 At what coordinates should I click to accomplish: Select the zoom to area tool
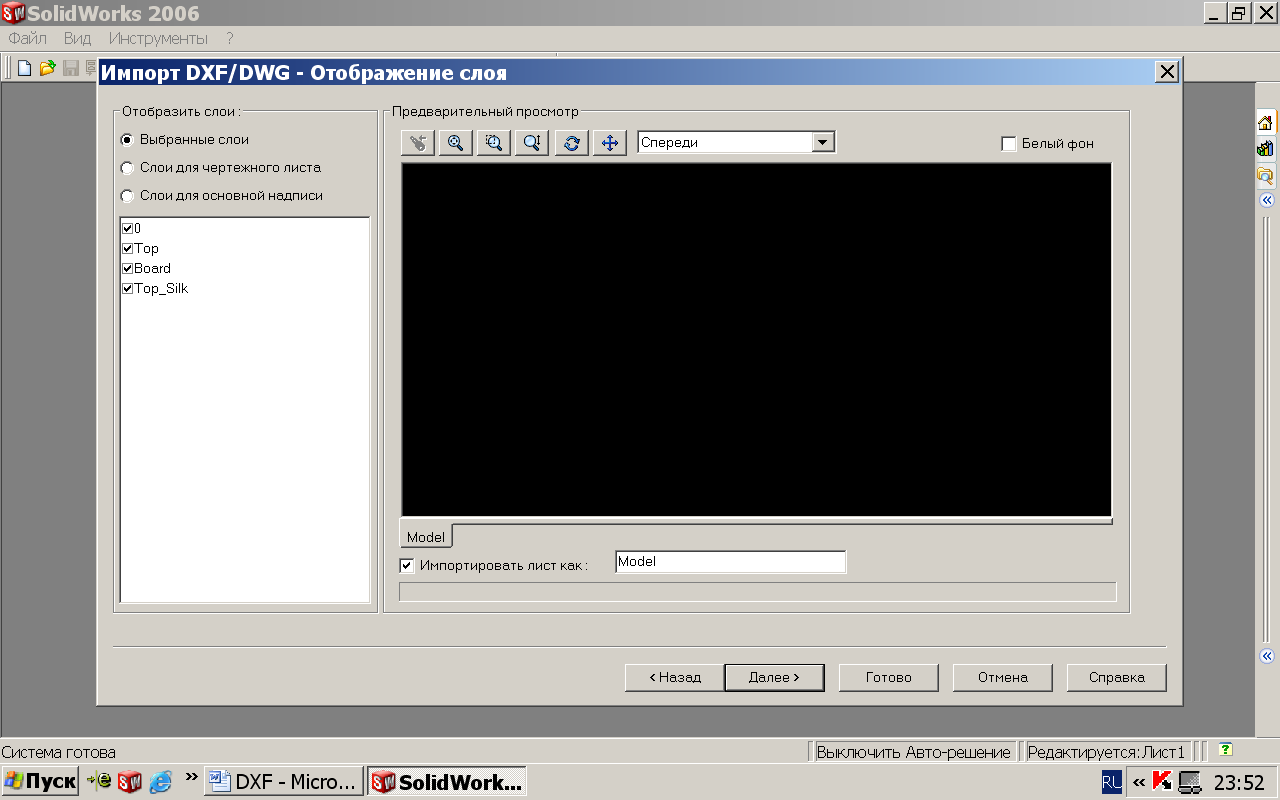tap(493, 143)
